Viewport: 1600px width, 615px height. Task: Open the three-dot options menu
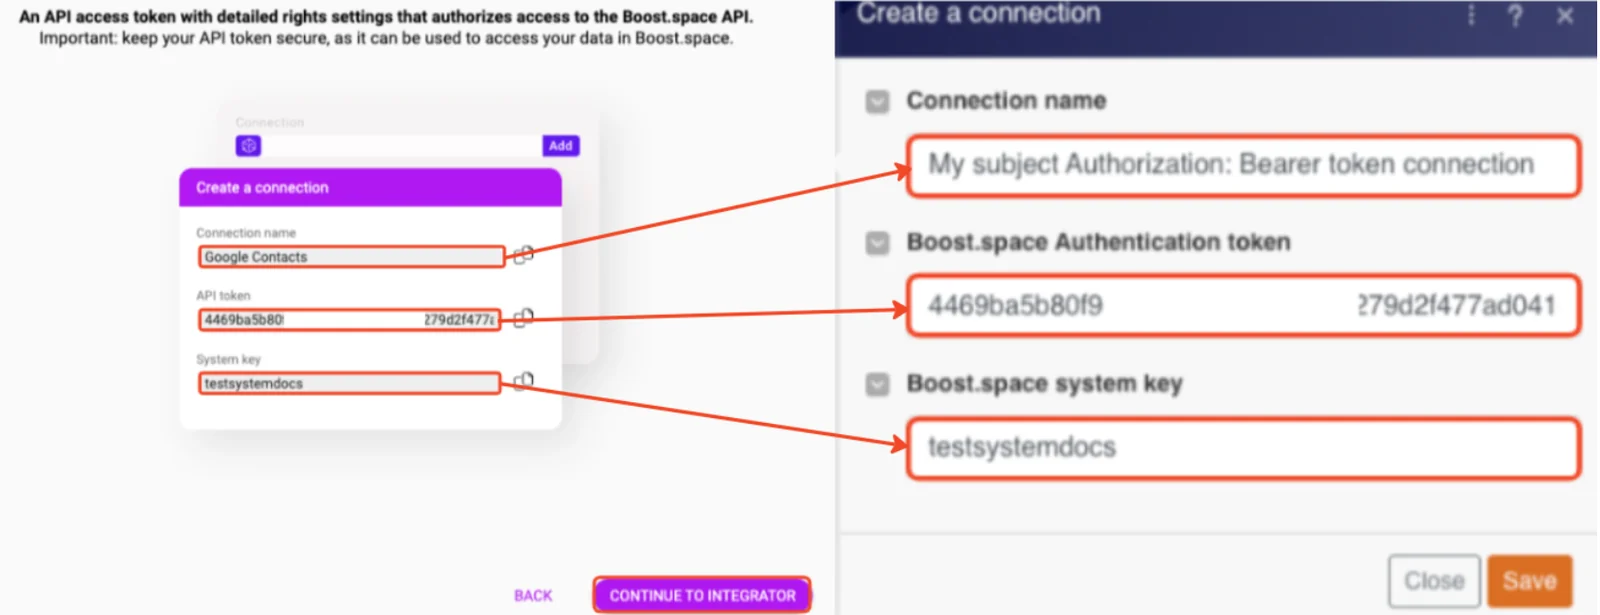[x=1471, y=15]
